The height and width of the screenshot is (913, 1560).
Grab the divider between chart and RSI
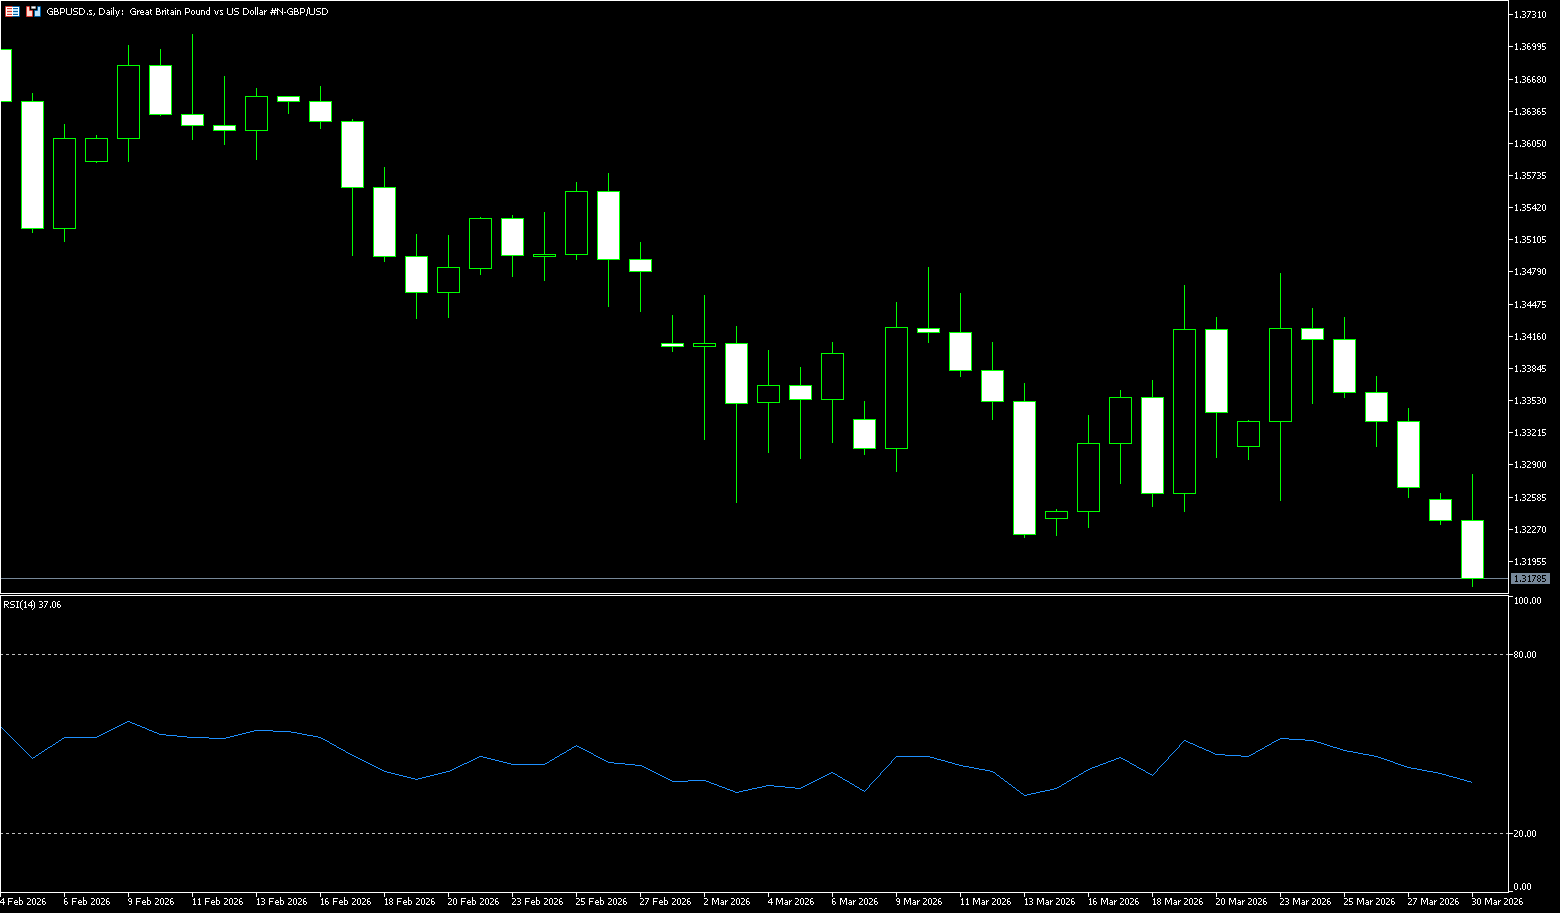700,595
